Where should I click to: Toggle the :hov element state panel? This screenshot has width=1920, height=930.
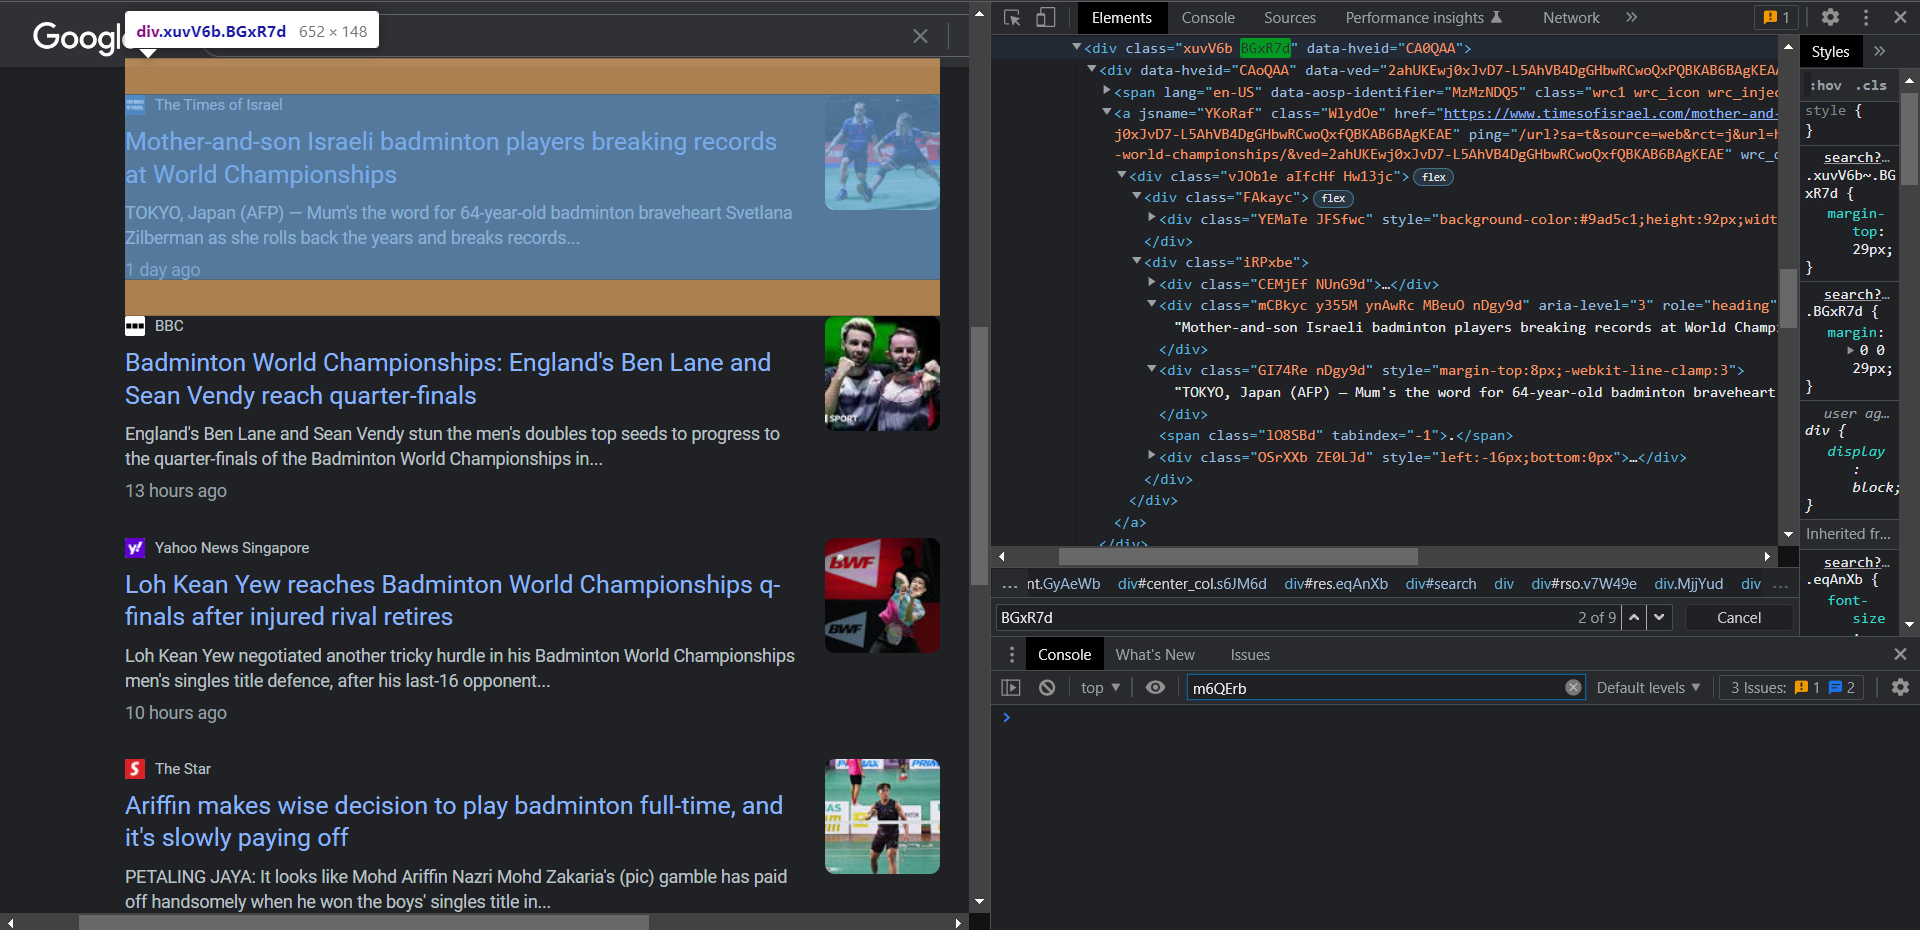pos(1825,85)
